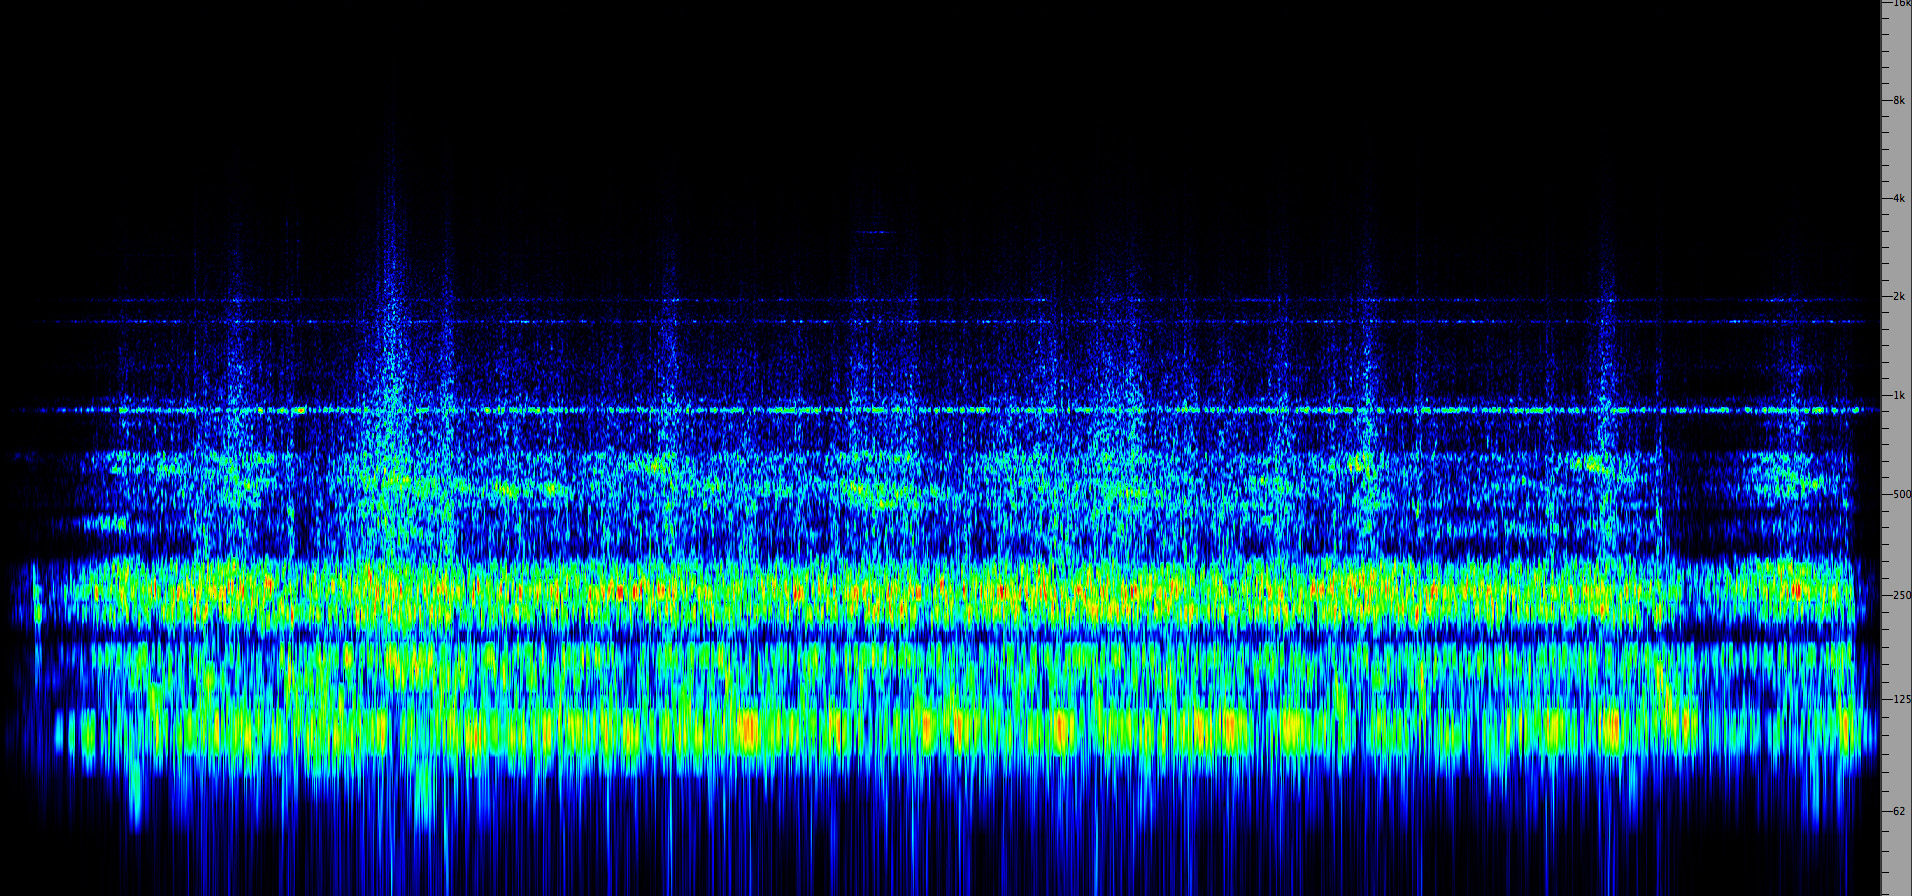Image resolution: width=1912 pixels, height=896 pixels.
Task: Click the dense energy band around 250 Hz
Action: (x=900, y=592)
